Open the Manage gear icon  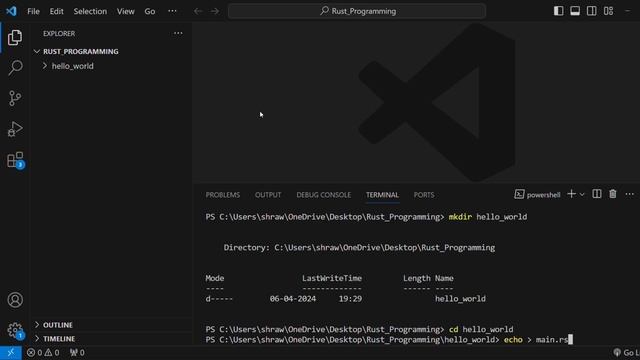pos(16,331)
